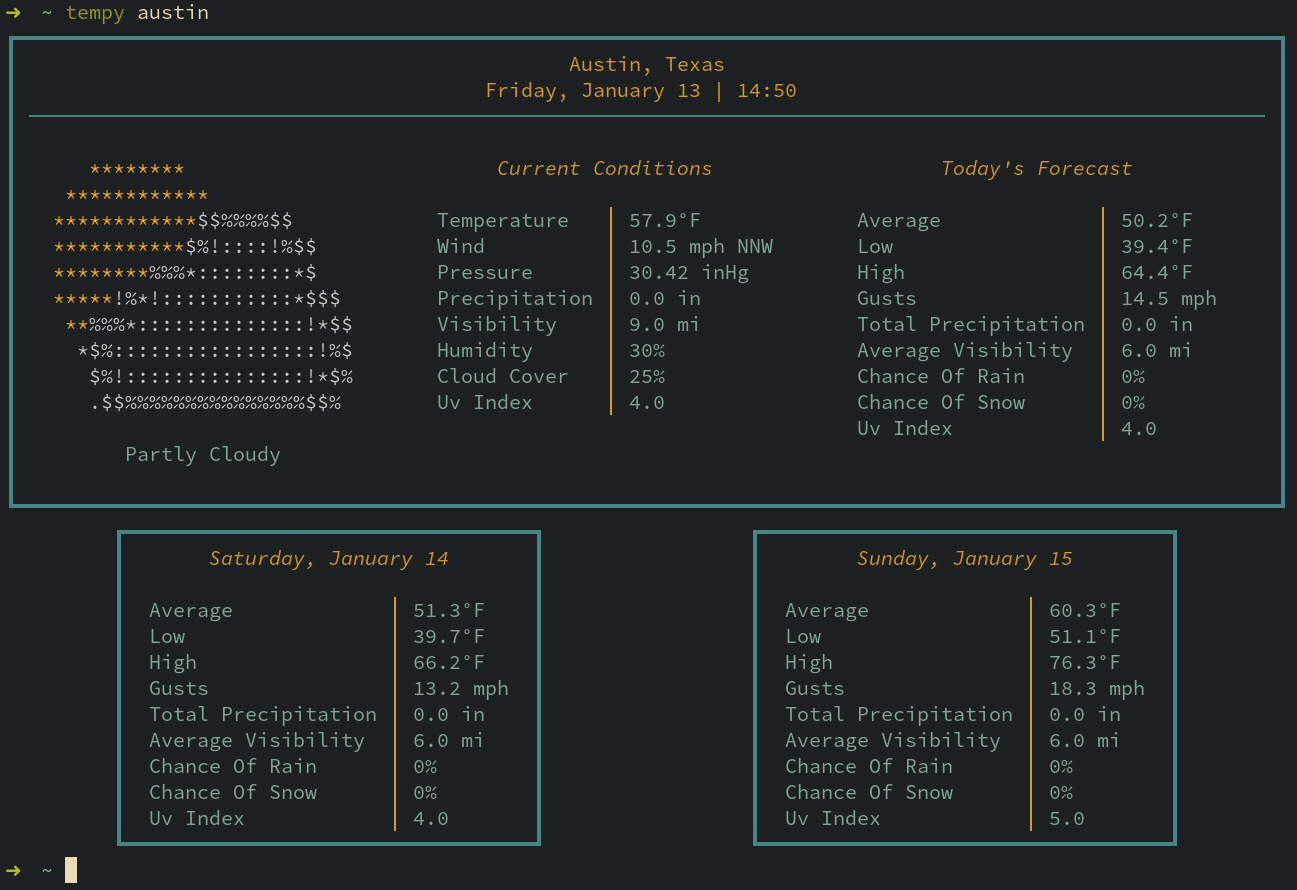Click the Sunday, January 15 panel title
The width and height of the screenshot is (1297, 890).
pyautogui.click(x=964, y=558)
